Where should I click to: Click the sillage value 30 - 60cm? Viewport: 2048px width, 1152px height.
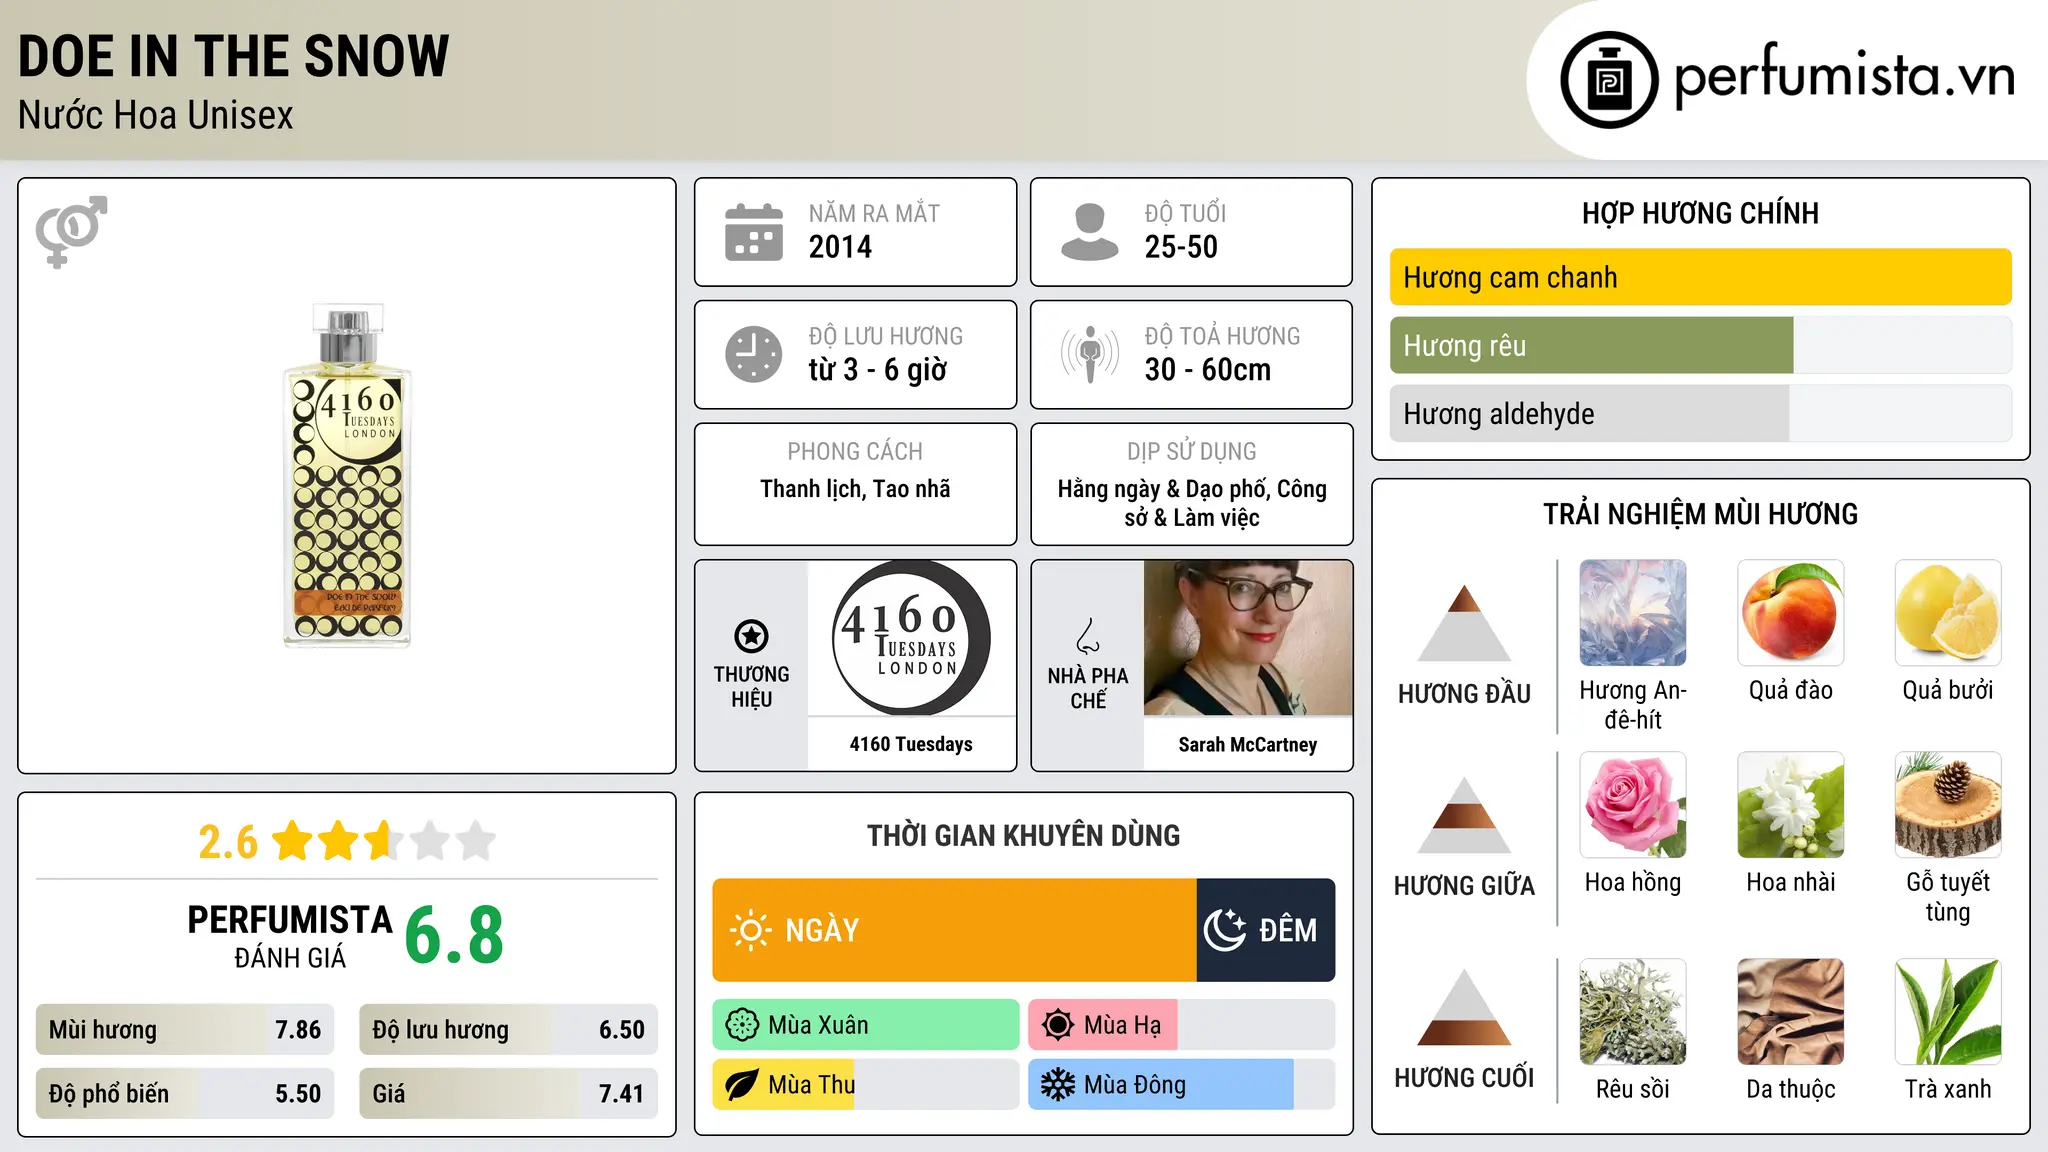(1208, 370)
